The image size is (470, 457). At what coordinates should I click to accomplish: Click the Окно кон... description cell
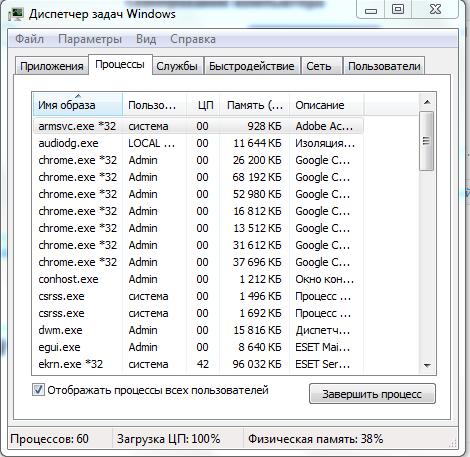point(324,279)
